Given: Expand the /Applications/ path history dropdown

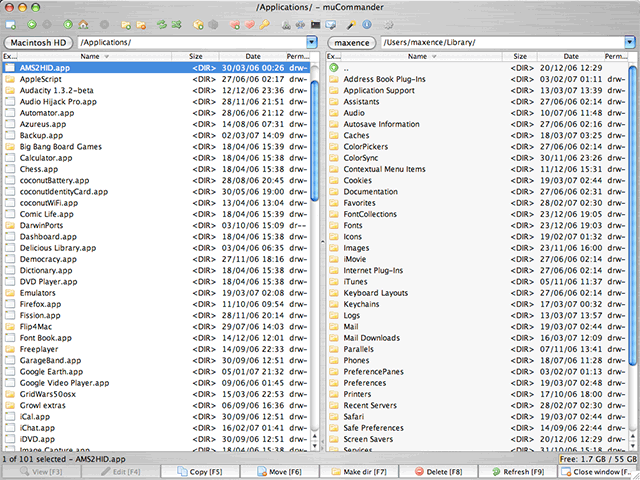Looking at the screenshot, I should pos(311,42).
